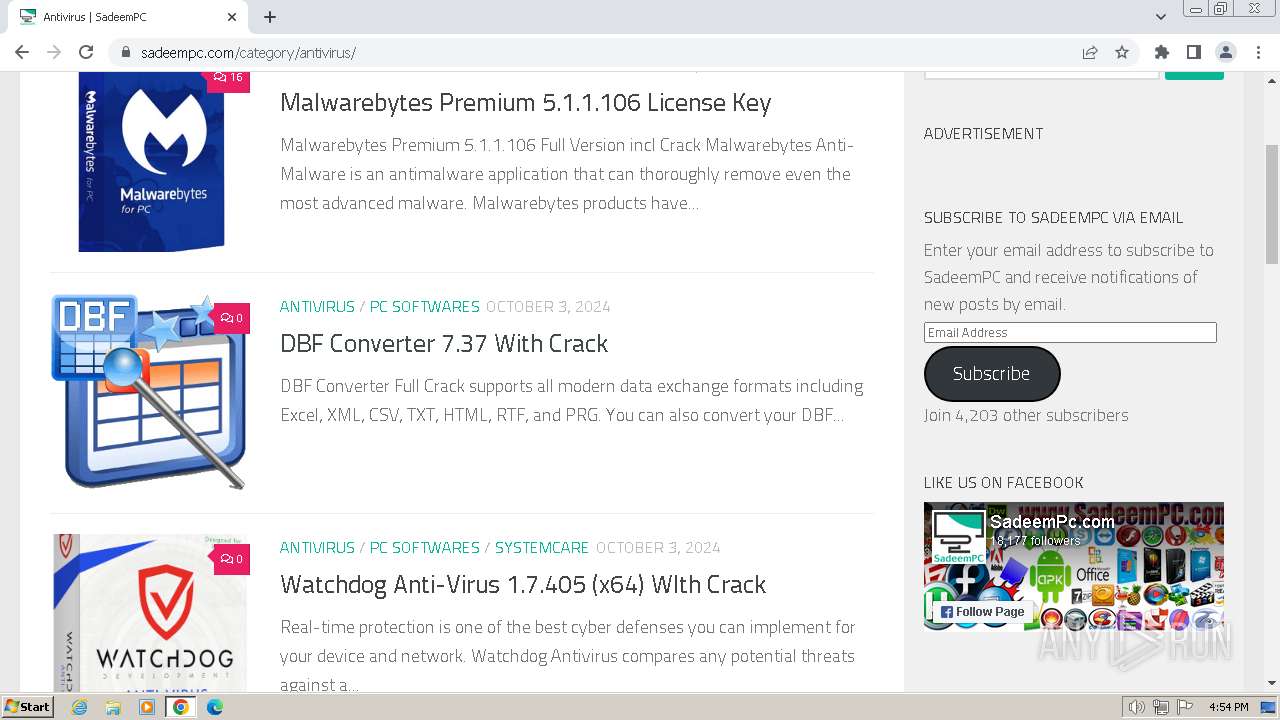The height and width of the screenshot is (720, 1280).
Task: Expand the tab search chevron
Action: pyautogui.click(x=1161, y=16)
